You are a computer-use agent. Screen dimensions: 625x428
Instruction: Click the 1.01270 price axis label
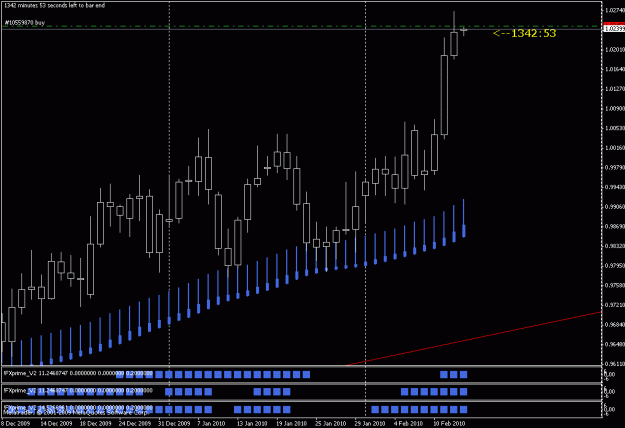(x=614, y=88)
